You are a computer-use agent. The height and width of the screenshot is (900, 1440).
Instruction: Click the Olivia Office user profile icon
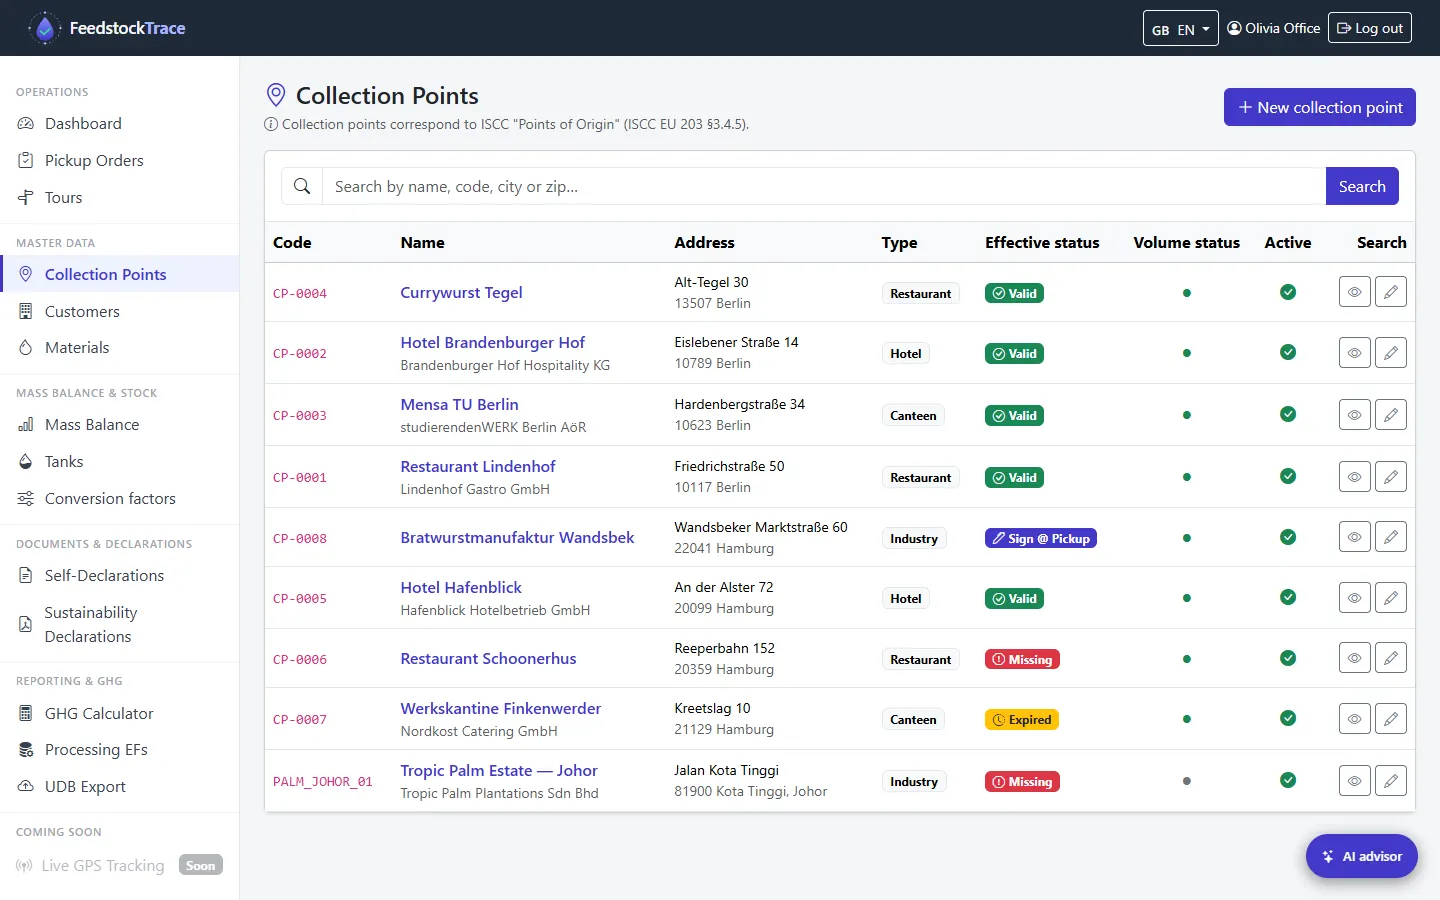1234,28
